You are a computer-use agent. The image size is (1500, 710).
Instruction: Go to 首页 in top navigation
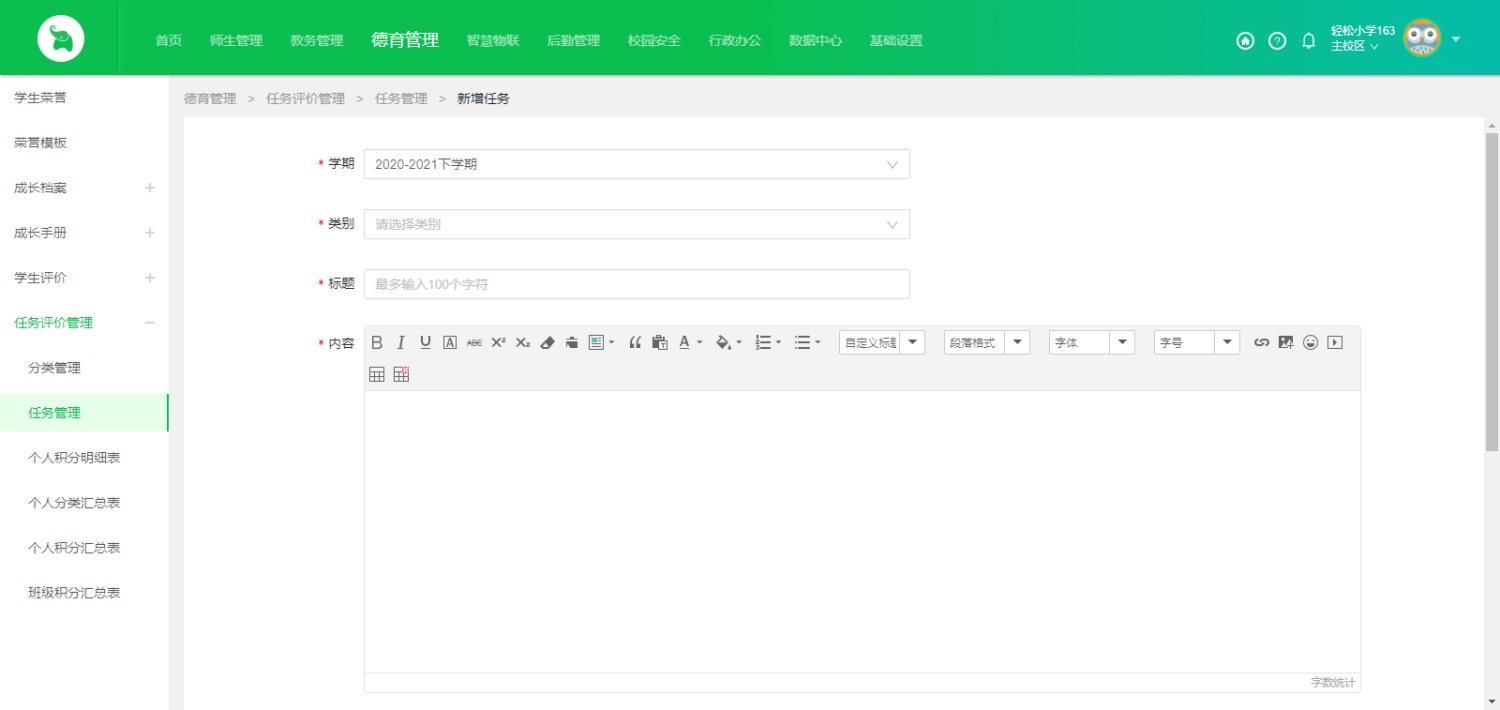click(x=169, y=41)
